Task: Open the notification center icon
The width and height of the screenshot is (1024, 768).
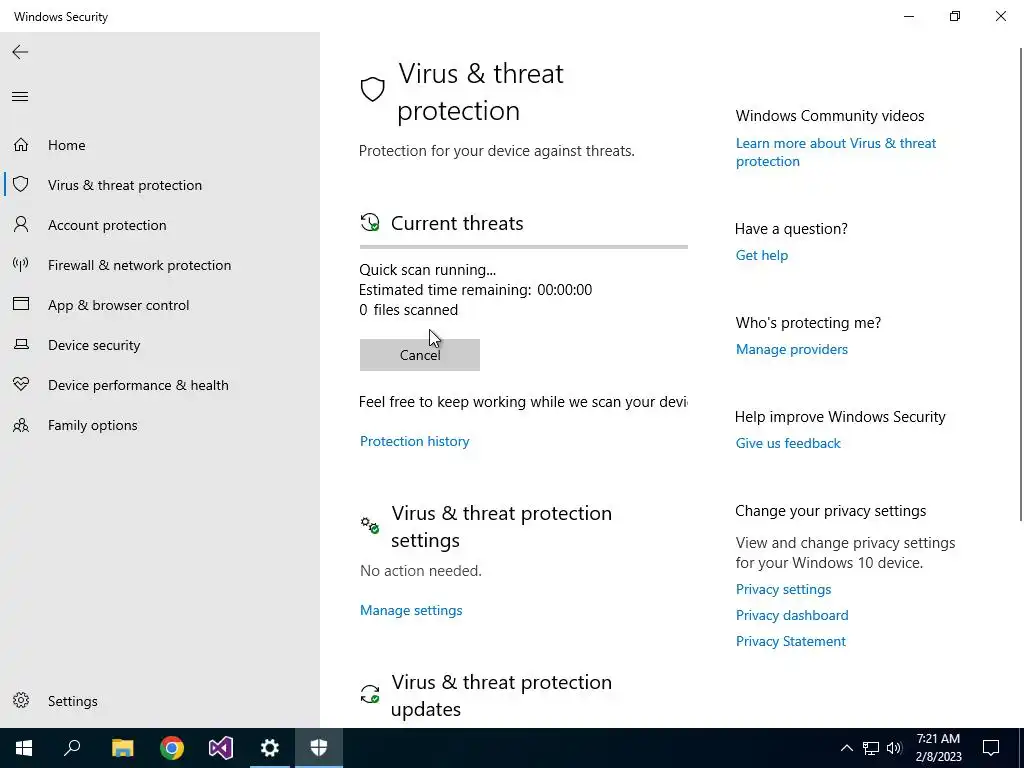Action: tap(991, 748)
